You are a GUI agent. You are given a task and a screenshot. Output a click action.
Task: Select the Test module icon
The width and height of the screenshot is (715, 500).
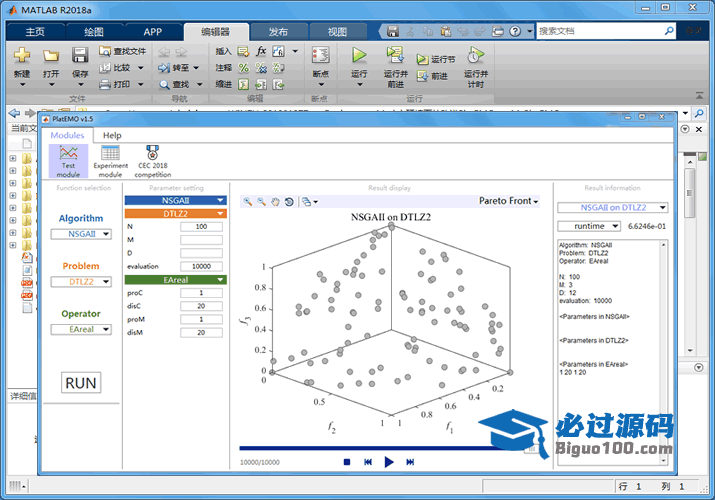pyautogui.click(x=68, y=161)
